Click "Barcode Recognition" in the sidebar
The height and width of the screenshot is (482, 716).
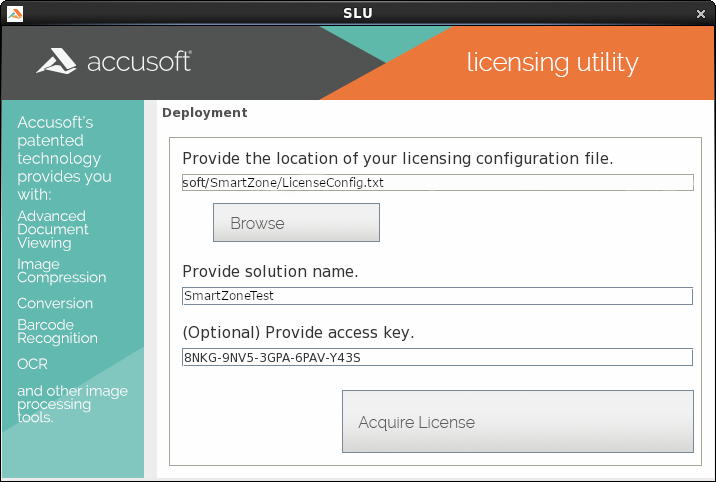coord(57,331)
